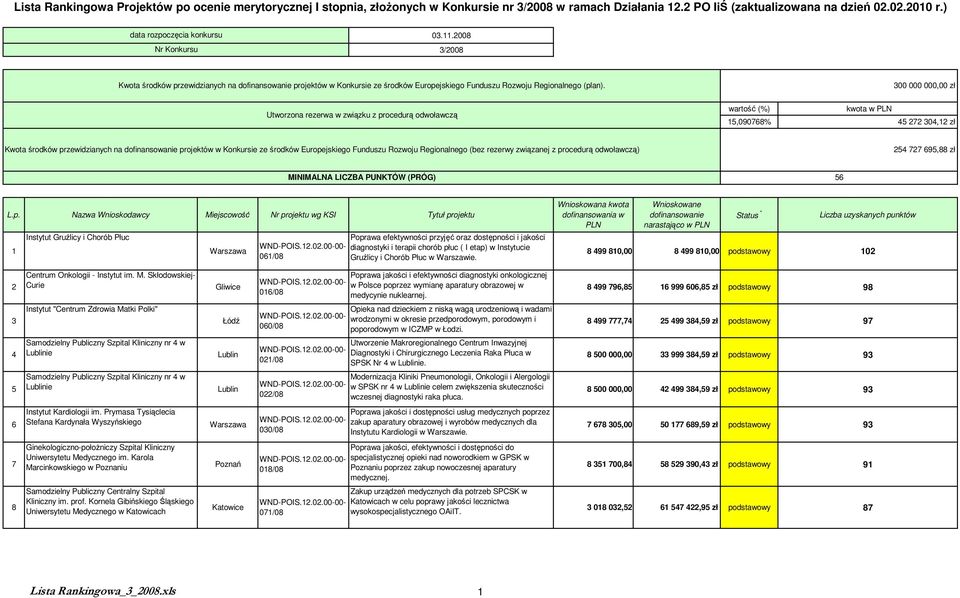Click the footer file name 'Lista Rankingowa_3_2008.xls'
The width and height of the screenshot is (960, 598).
pos(103,591)
